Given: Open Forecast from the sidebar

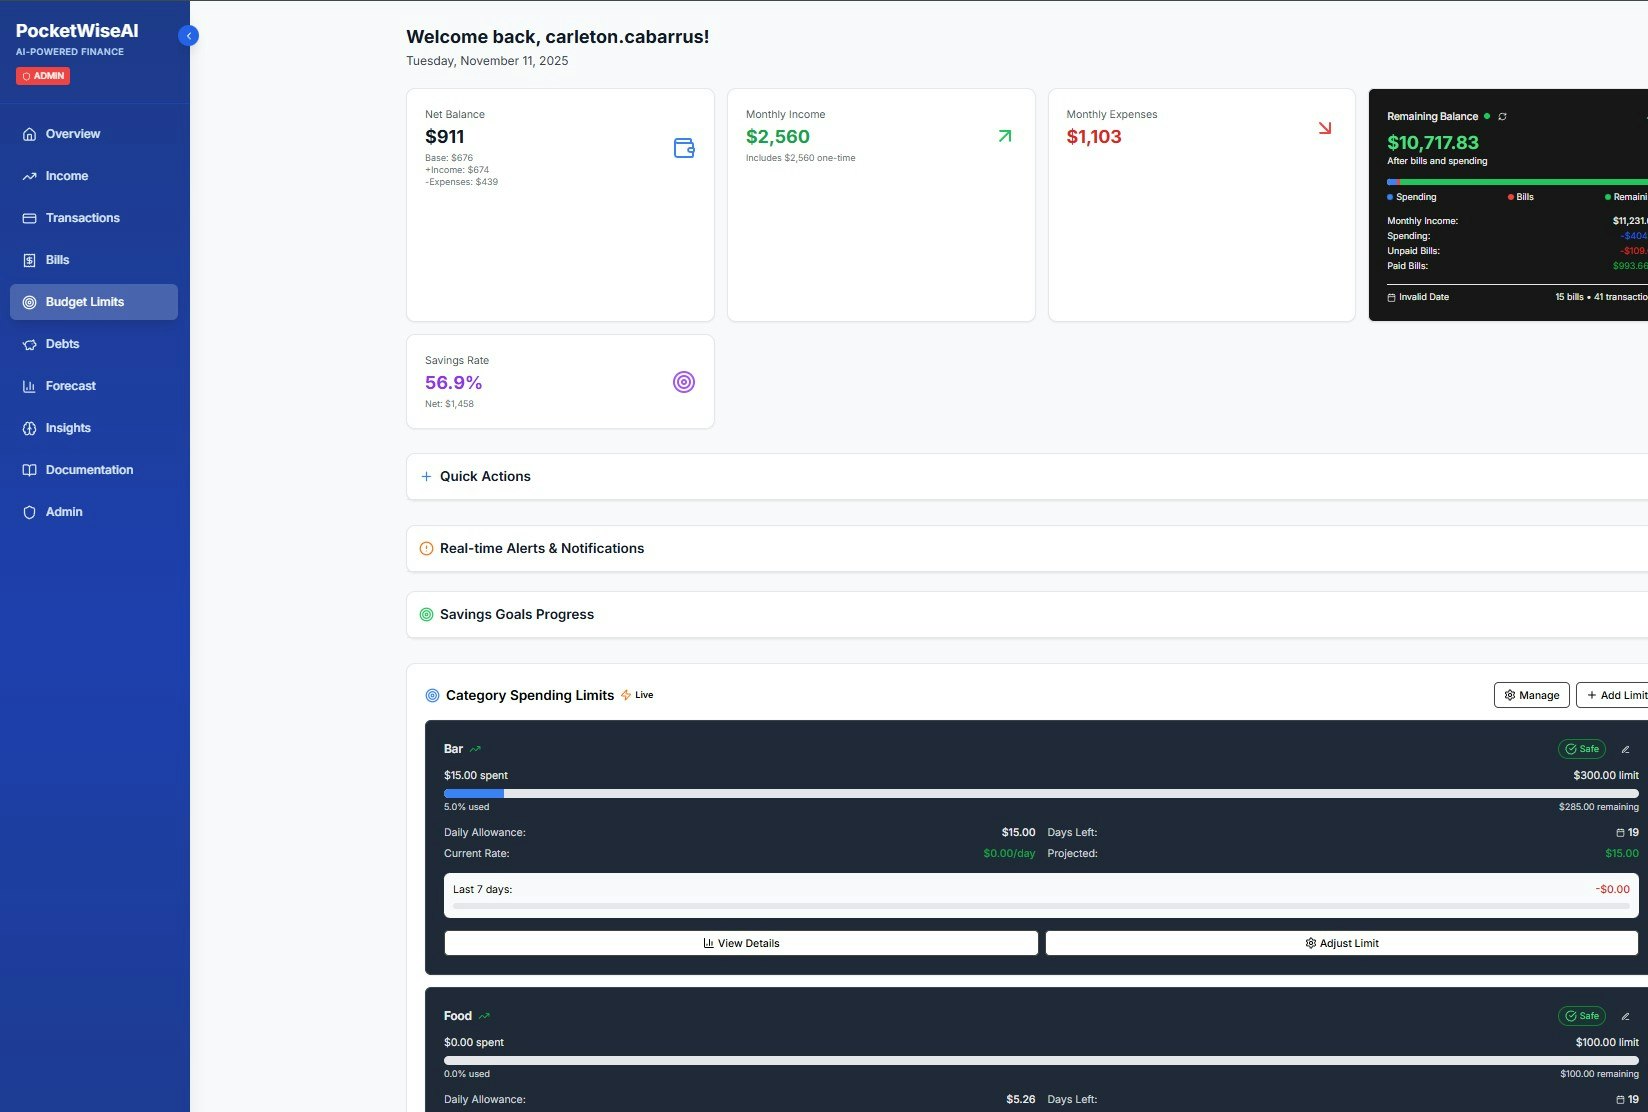Looking at the screenshot, I should click(x=94, y=386).
